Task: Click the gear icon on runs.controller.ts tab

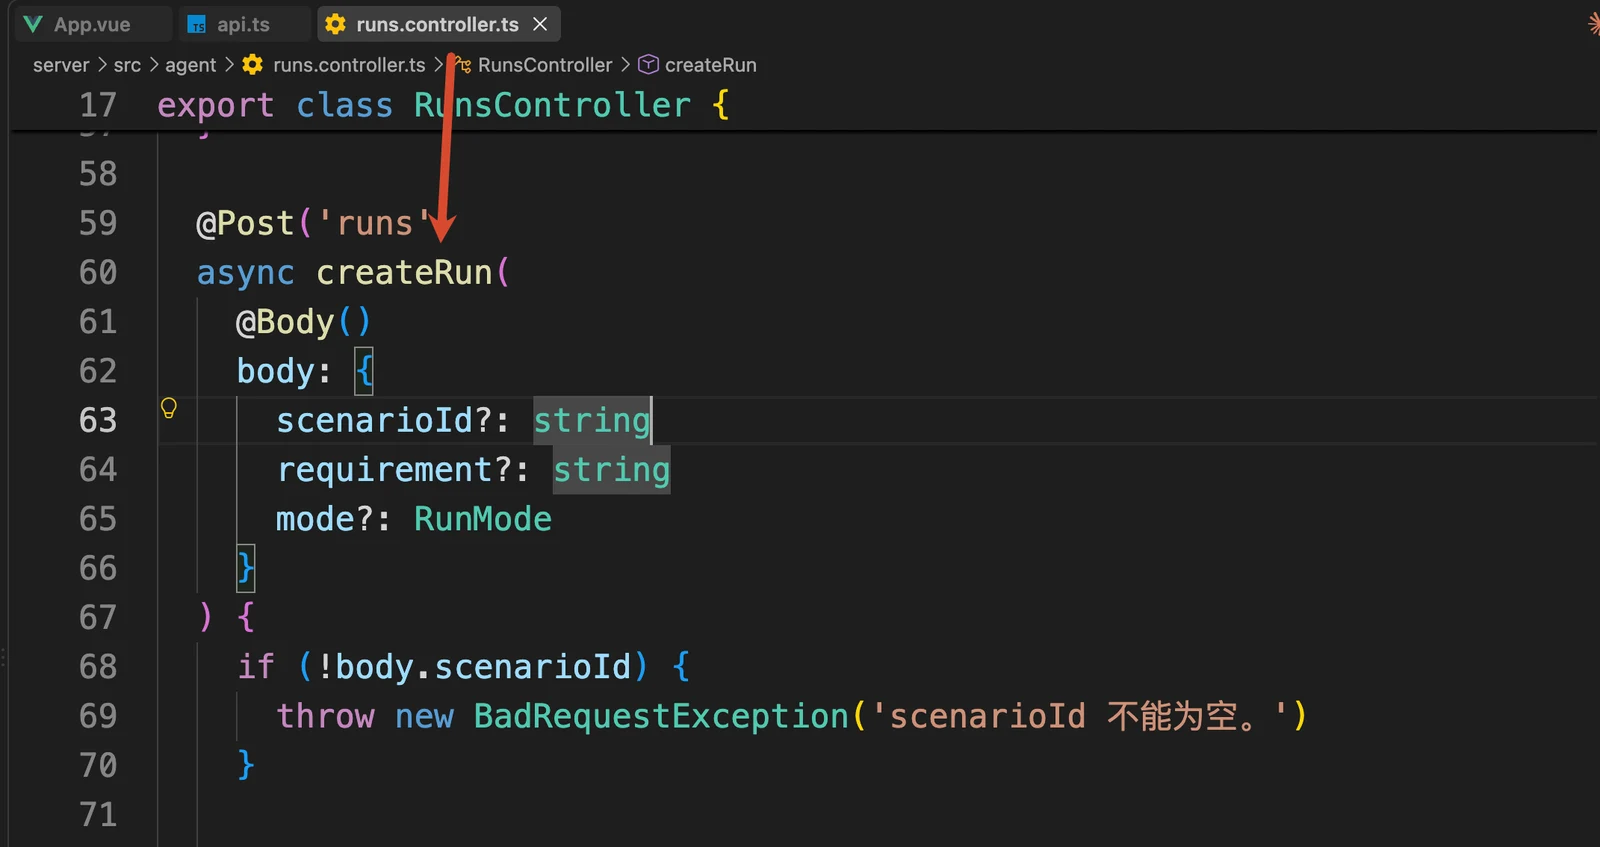Action: (336, 24)
